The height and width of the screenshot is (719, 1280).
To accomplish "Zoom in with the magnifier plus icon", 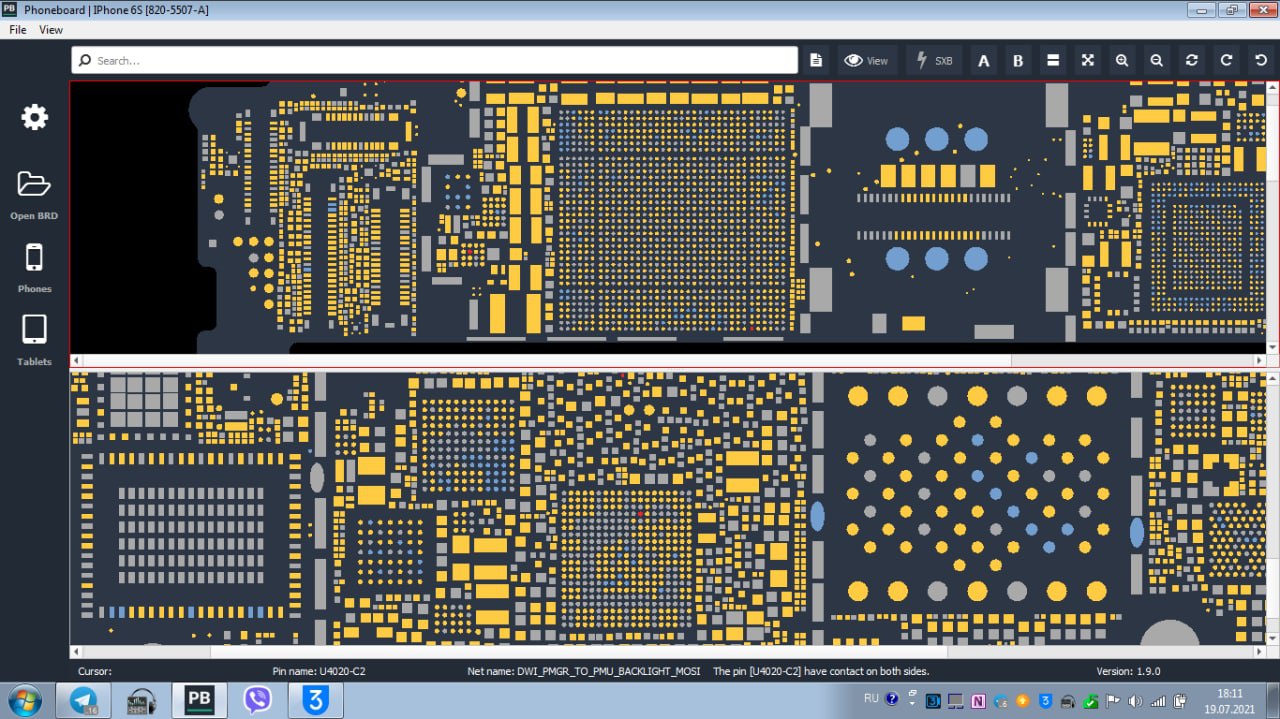I will tap(1122, 60).
